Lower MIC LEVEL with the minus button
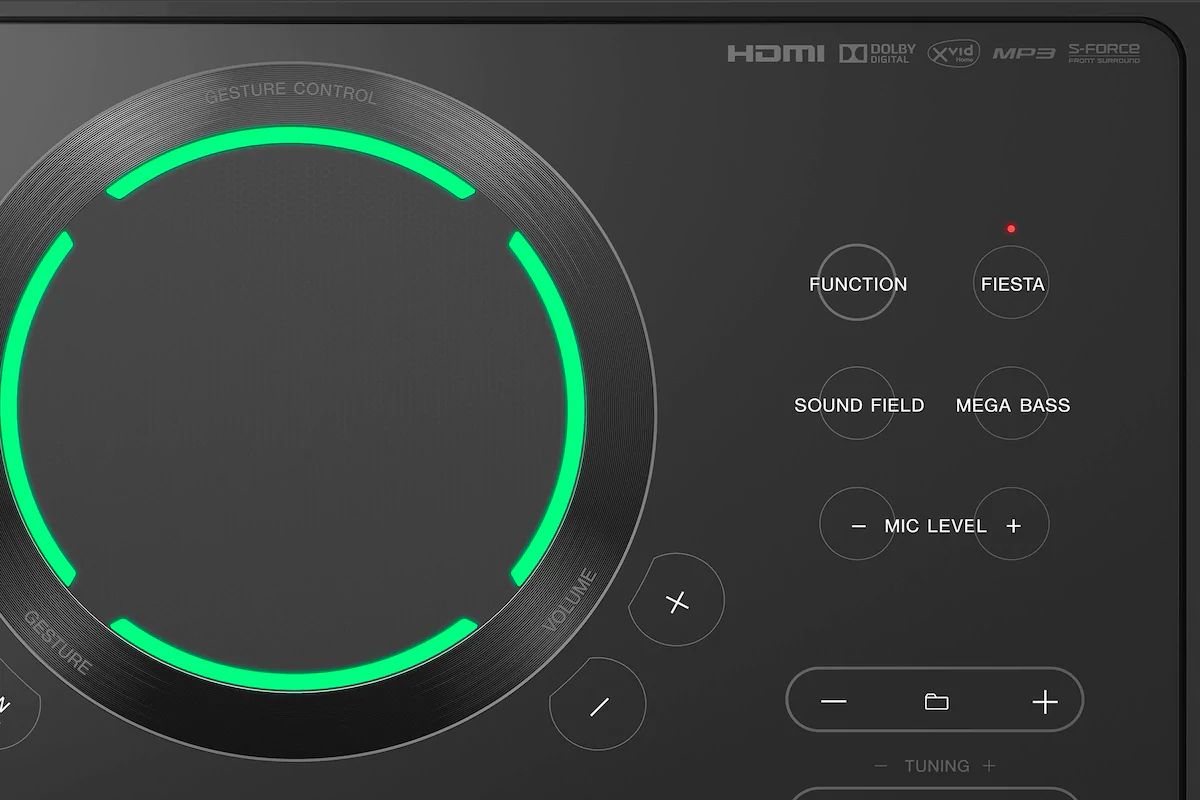This screenshot has height=800, width=1200. click(858, 525)
